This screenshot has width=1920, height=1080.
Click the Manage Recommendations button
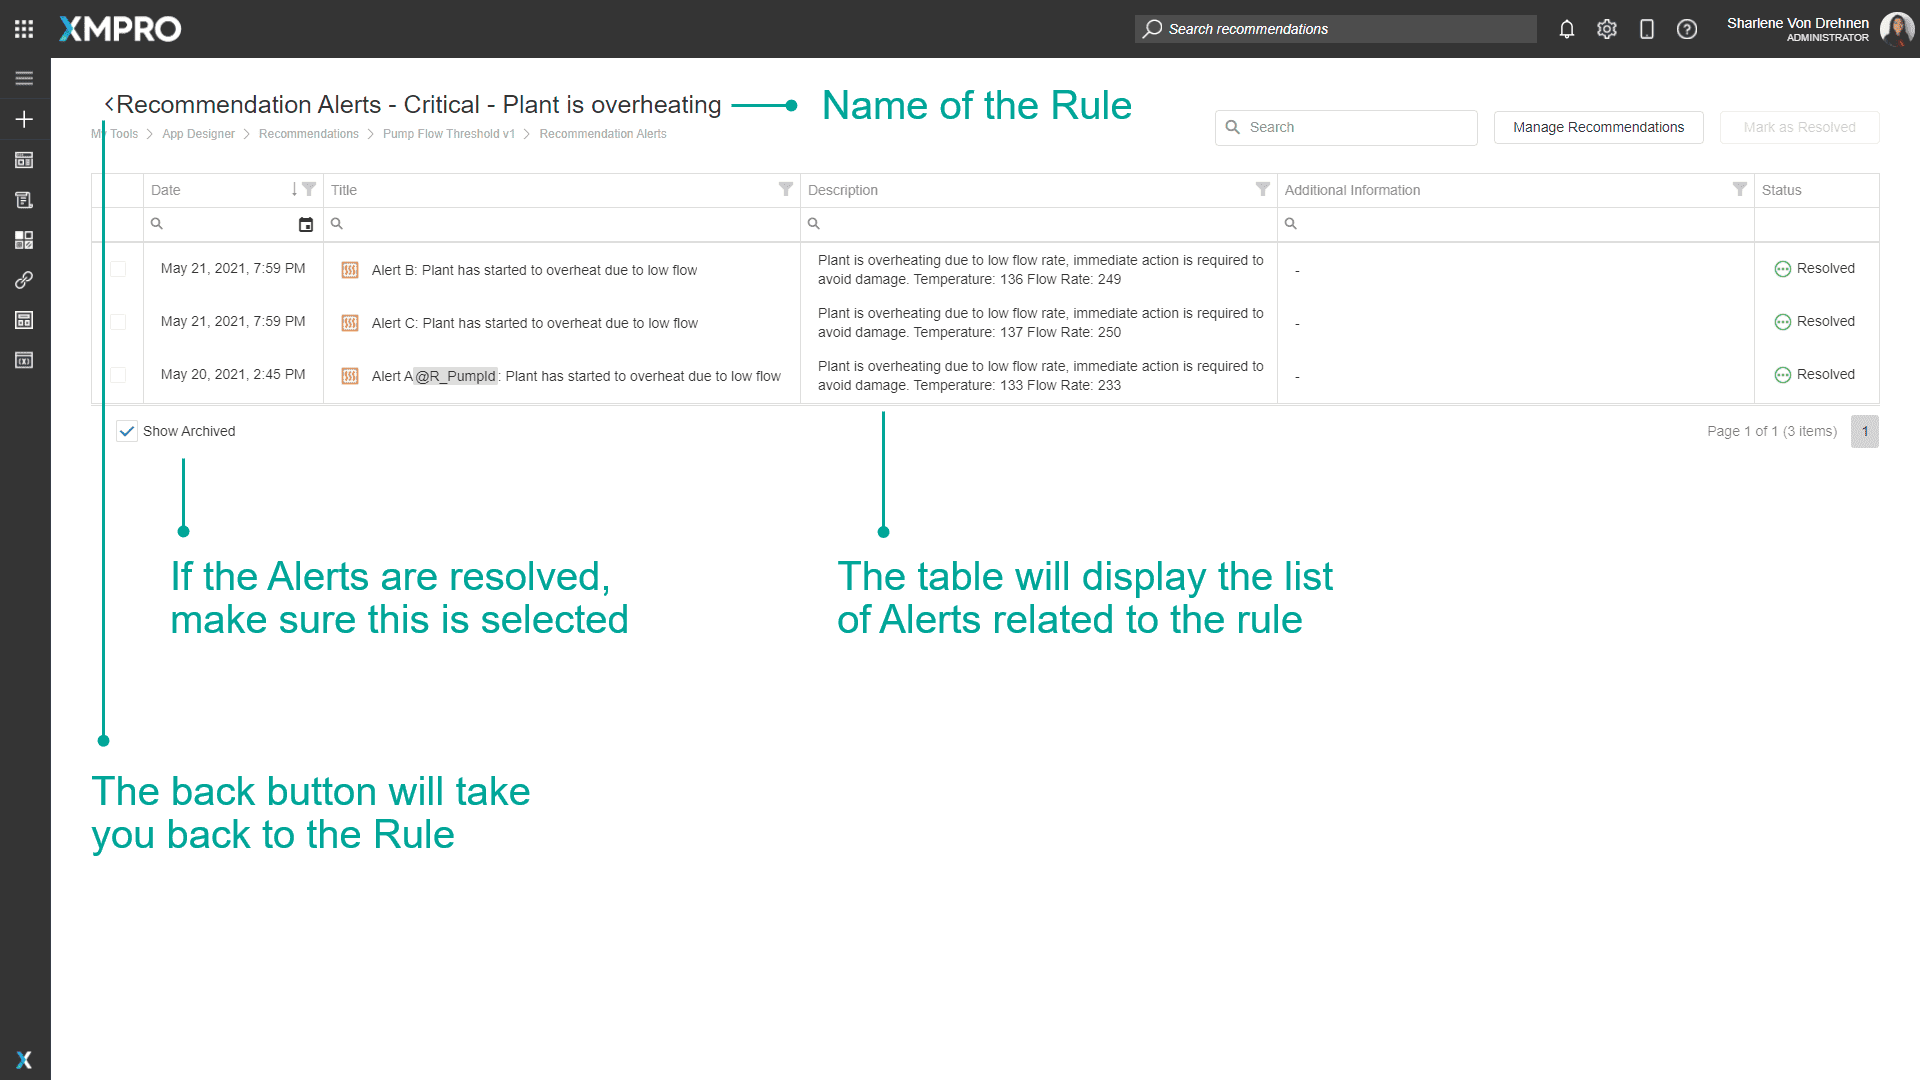pos(1597,127)
